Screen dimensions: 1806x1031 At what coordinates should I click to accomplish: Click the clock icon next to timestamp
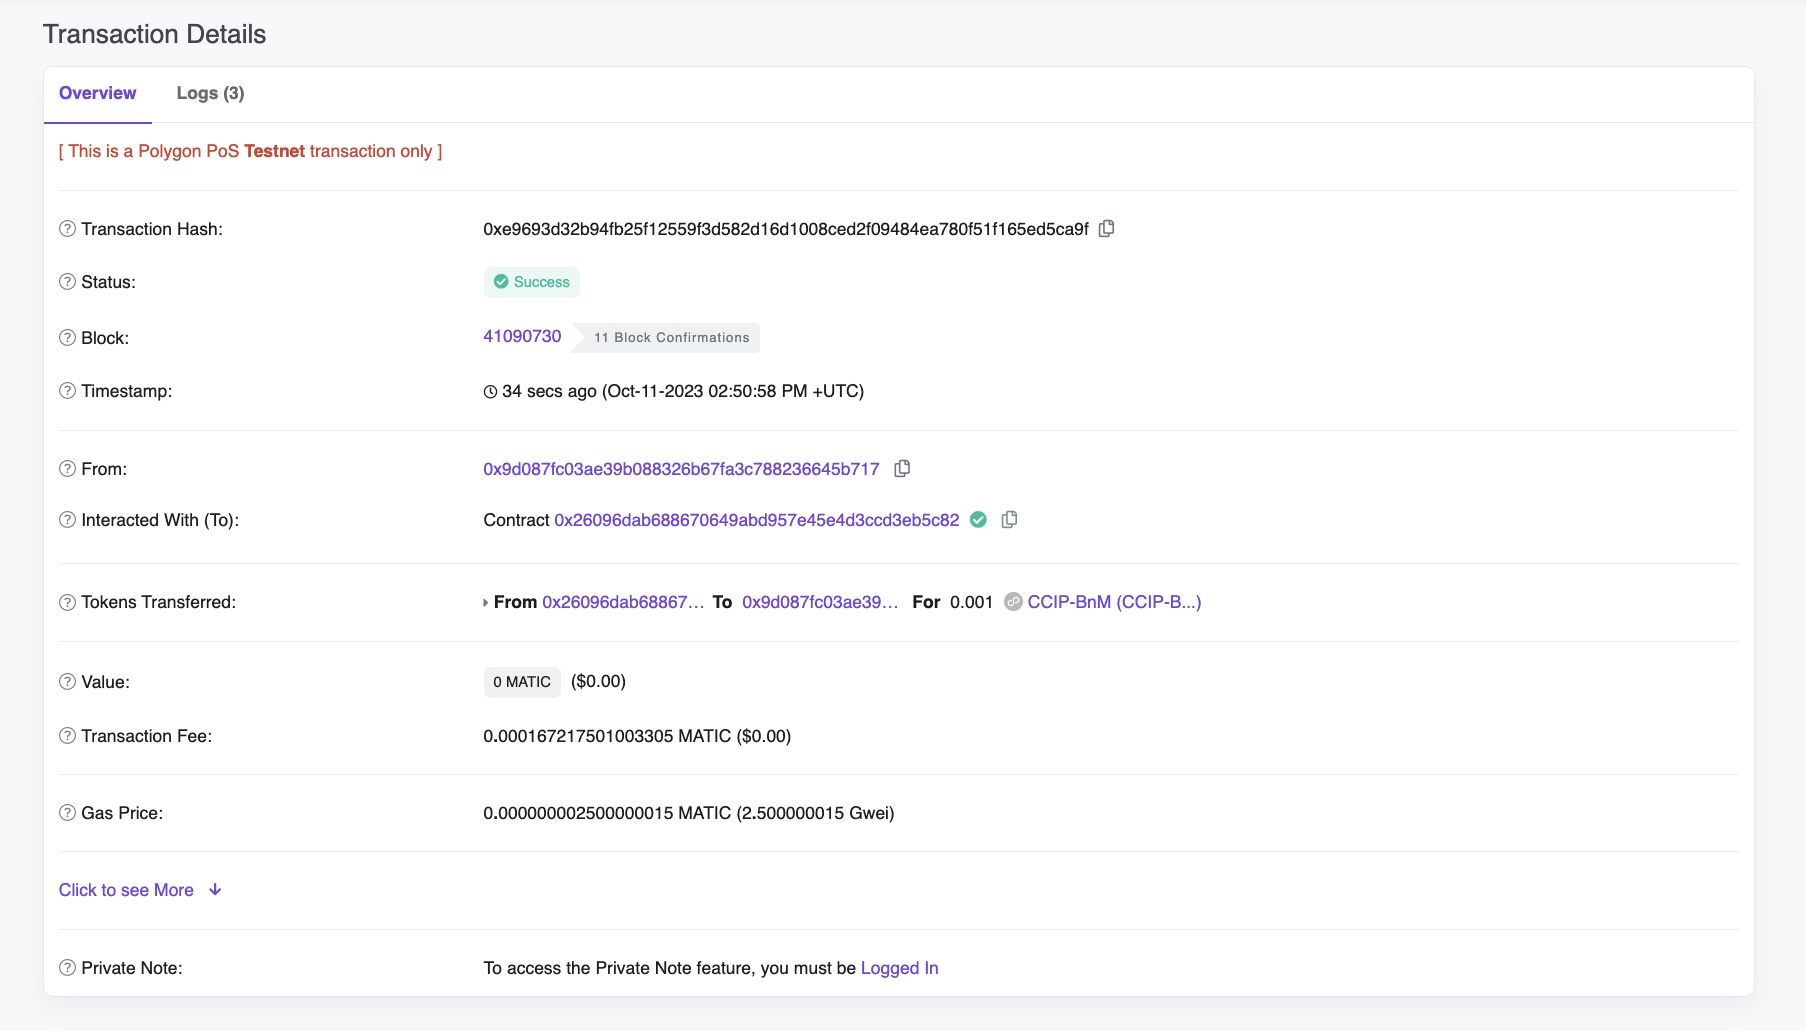tap(490, 392)
